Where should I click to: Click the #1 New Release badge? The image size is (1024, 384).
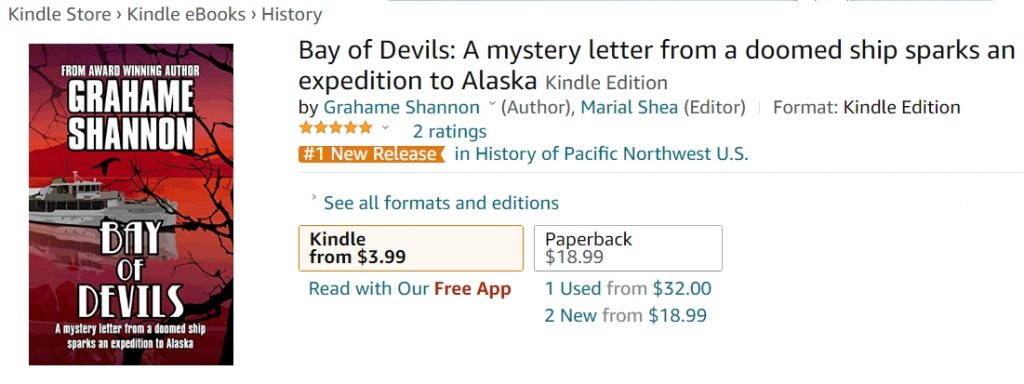coord(372,154)
